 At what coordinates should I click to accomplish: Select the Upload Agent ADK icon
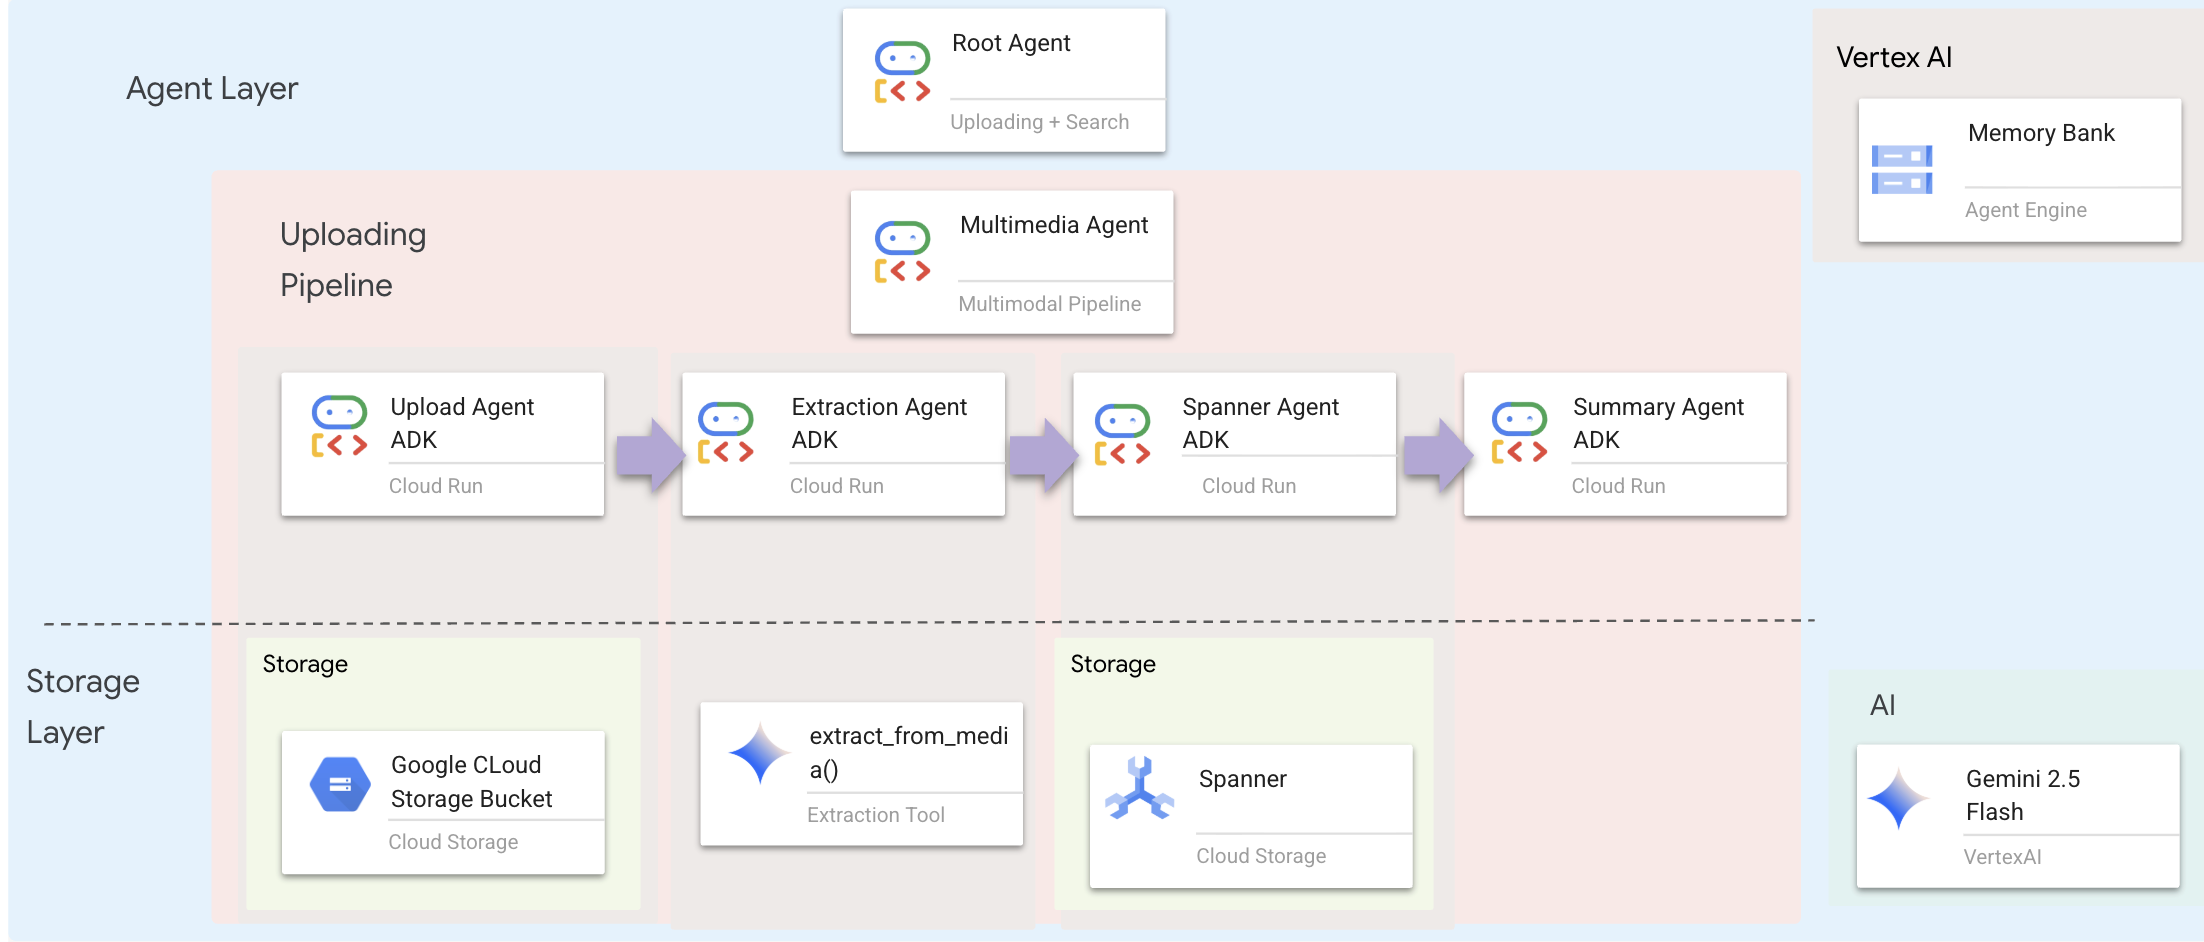pyautogui.click(x=339, y=427)
